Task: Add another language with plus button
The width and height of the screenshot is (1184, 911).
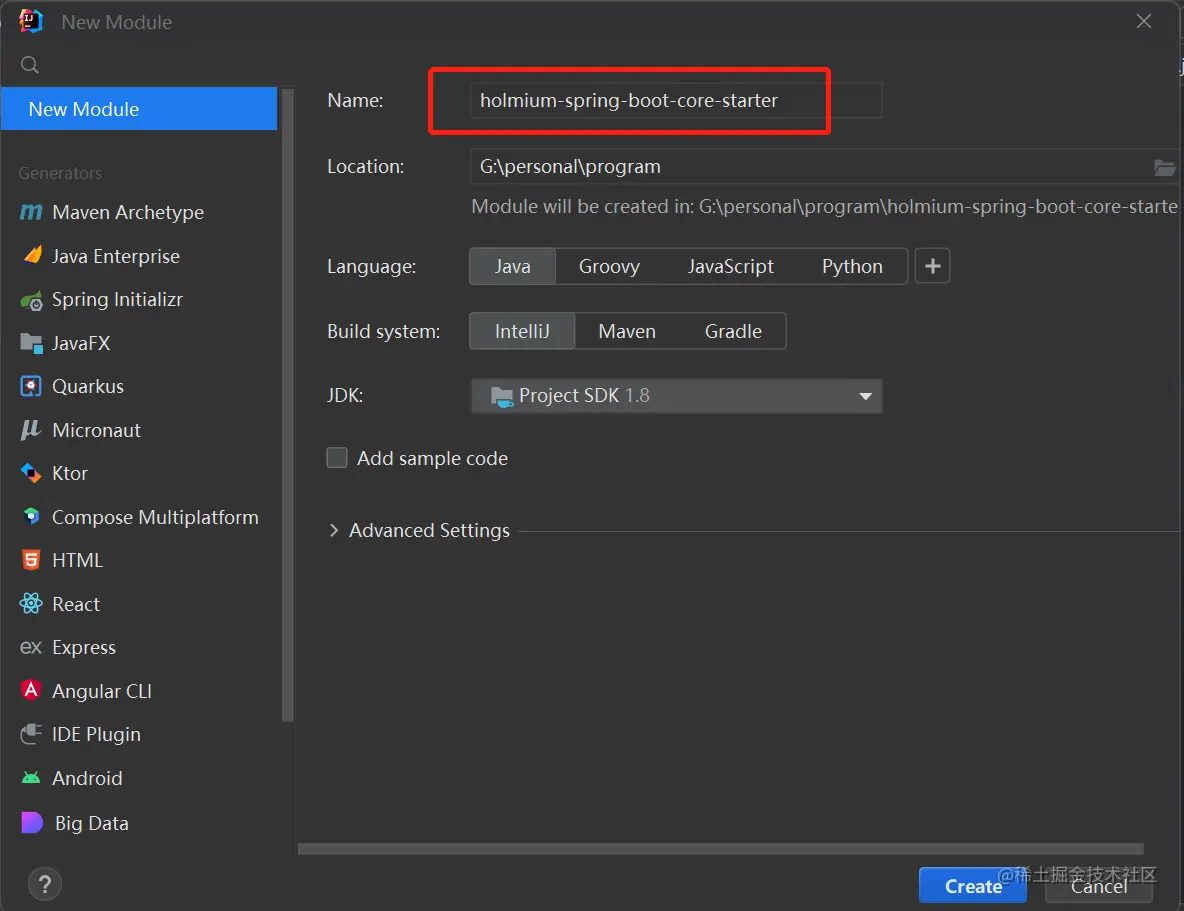Action: tap(932, 267)
